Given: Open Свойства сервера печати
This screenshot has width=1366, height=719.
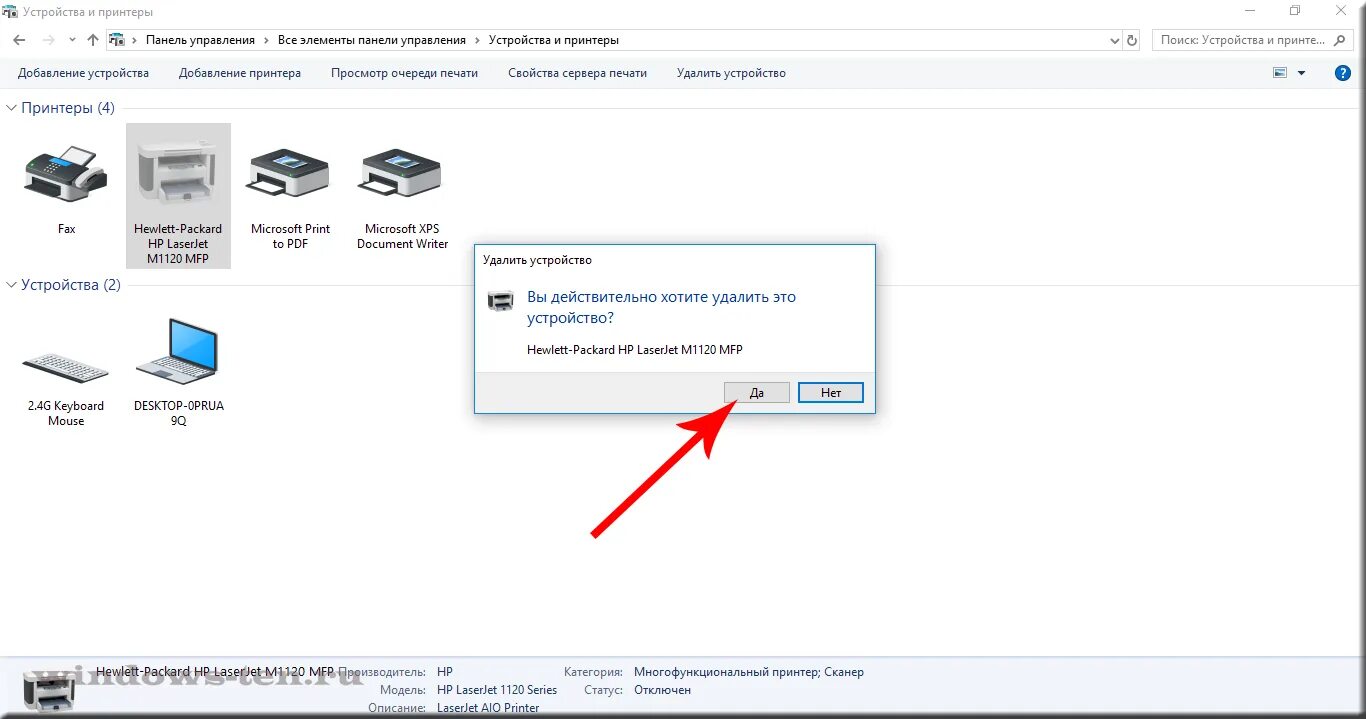Looking at the screenshot, I should coord(577,73).
